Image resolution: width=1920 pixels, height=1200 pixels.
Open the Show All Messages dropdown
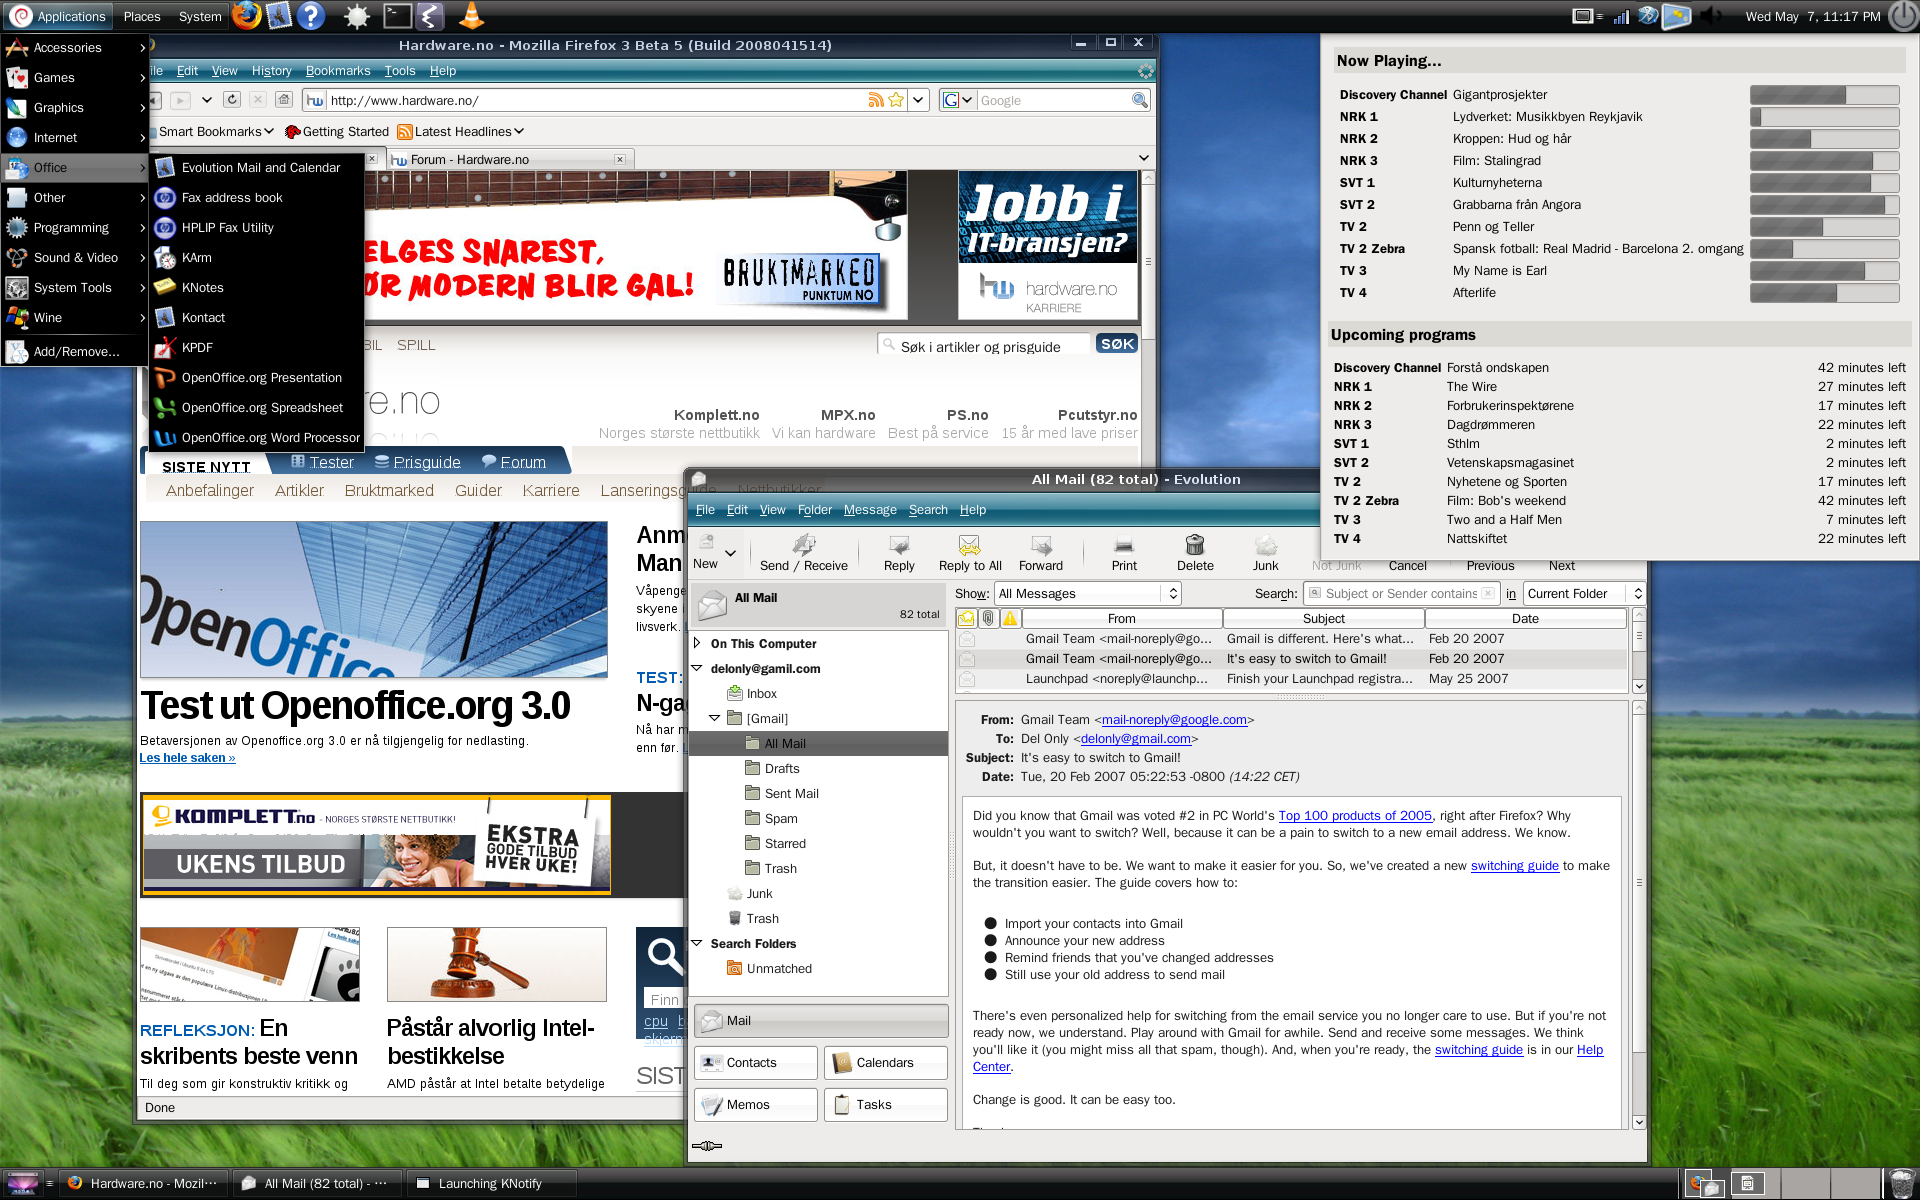1087,593
